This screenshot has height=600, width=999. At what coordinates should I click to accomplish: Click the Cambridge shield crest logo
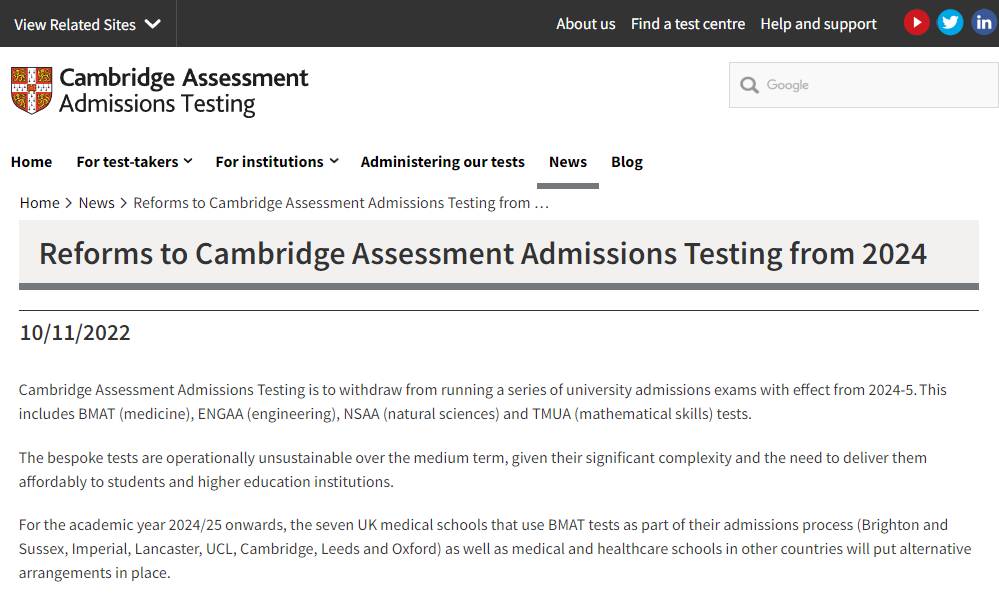(32, 90)
